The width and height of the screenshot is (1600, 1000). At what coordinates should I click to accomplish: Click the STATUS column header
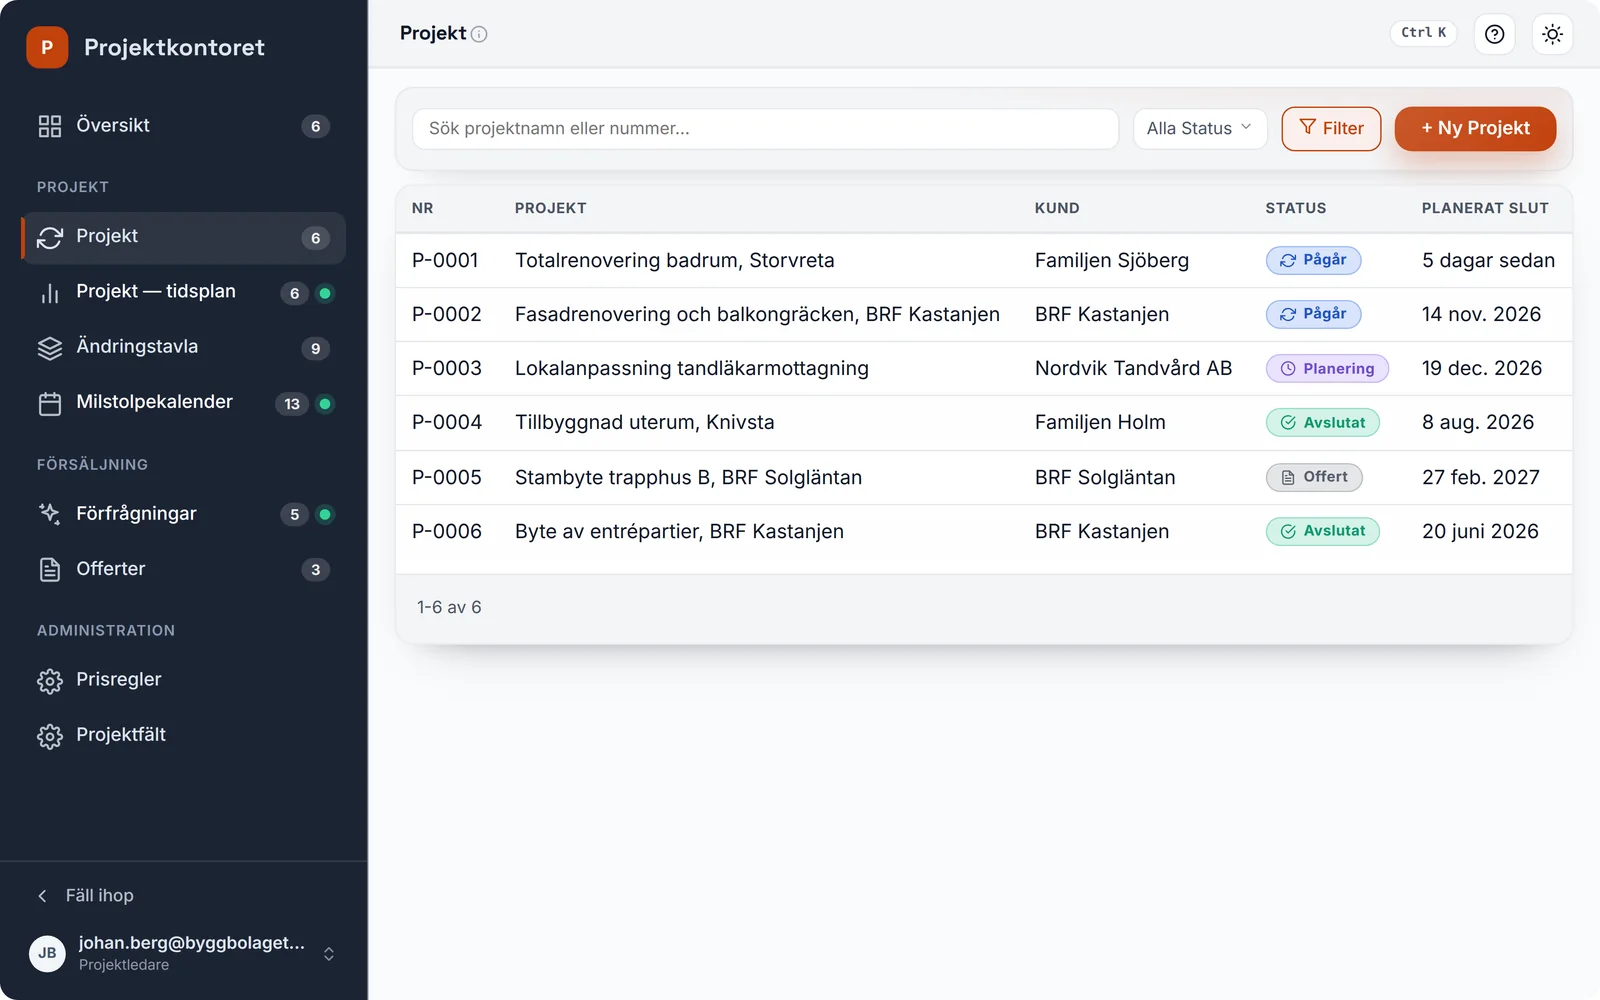(1296, 208)
